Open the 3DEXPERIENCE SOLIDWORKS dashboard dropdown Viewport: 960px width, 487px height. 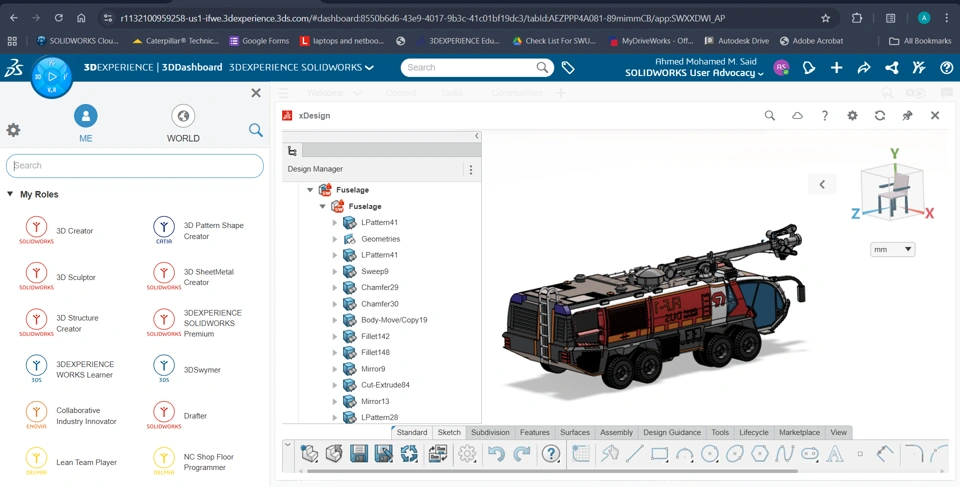[x=301, y=67]
